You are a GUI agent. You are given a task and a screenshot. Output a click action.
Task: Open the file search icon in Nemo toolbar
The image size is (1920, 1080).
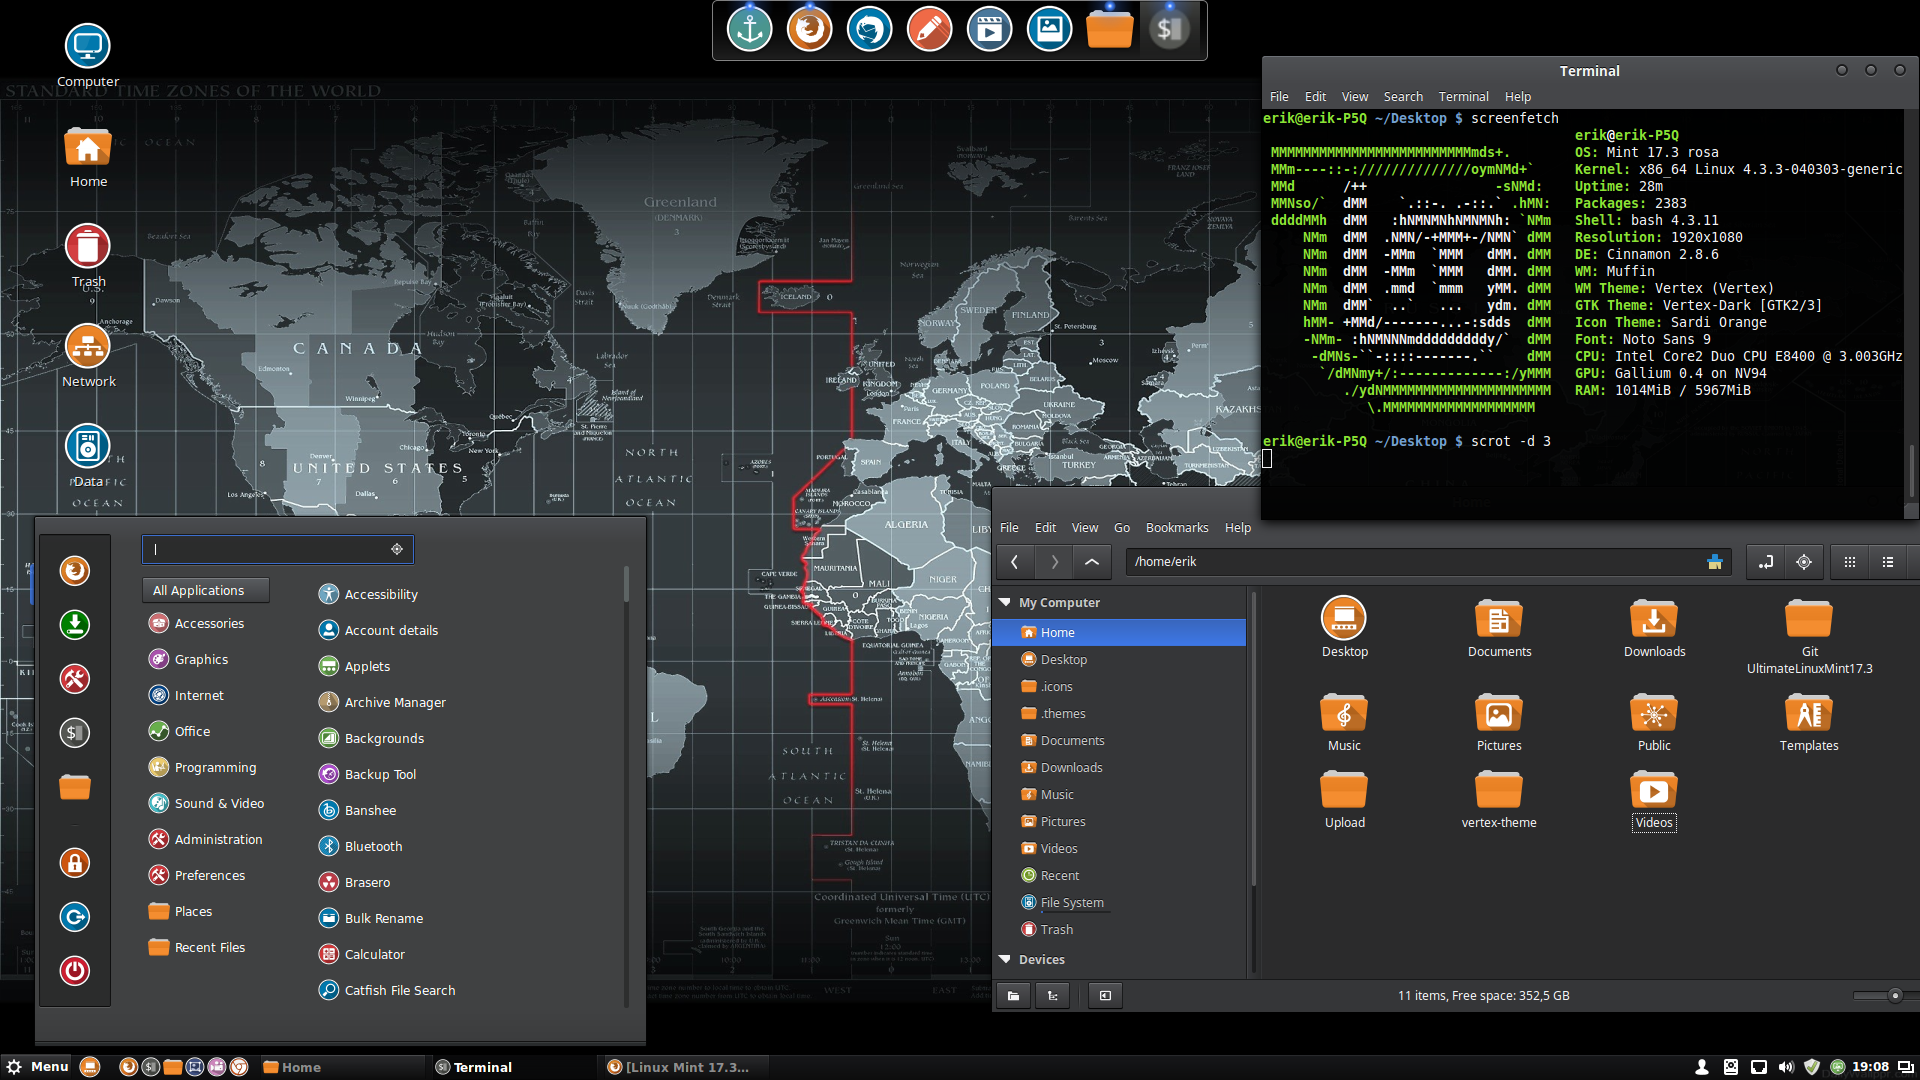pyautogui.click(x=1804, y=562)
